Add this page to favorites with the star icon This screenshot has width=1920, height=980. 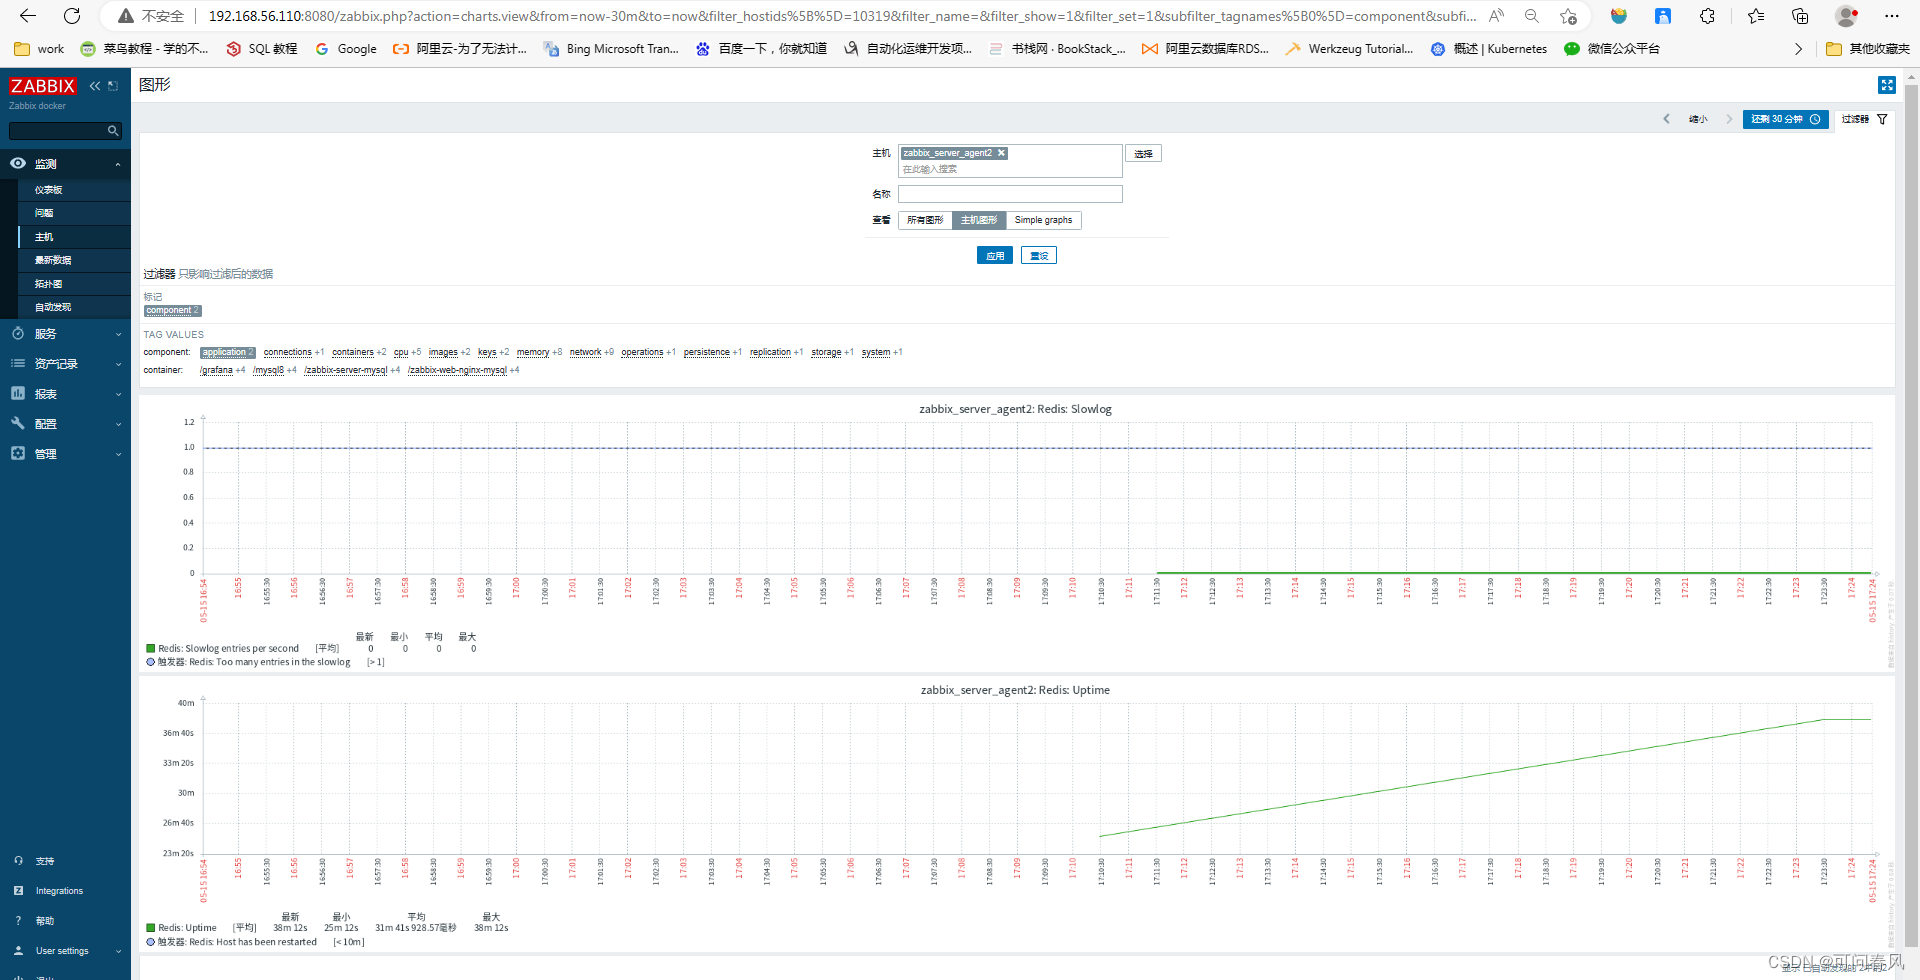click(1568, 16)
